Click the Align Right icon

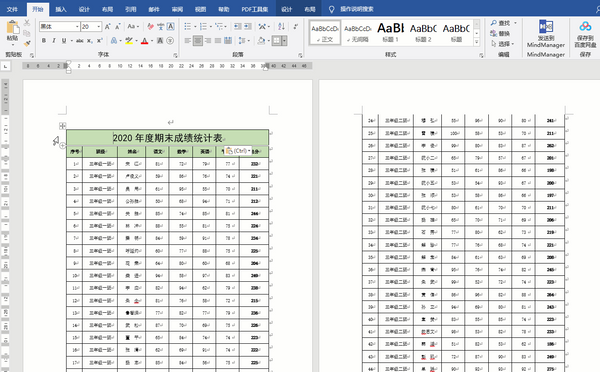point(208,41)
